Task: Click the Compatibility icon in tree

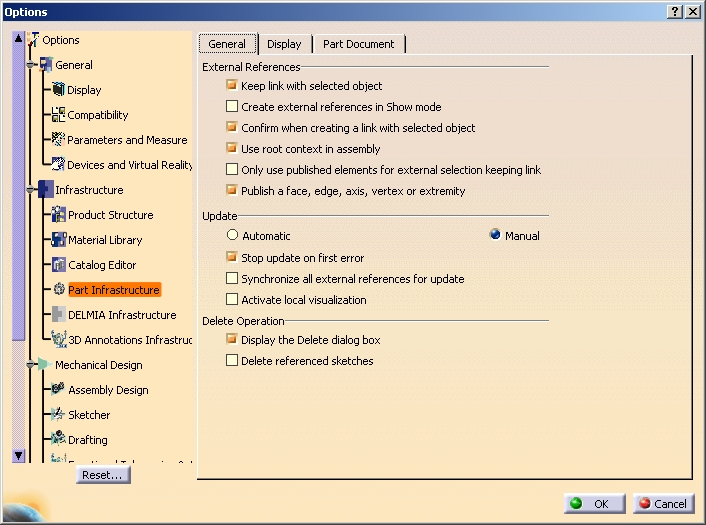Action: (59, 114)
